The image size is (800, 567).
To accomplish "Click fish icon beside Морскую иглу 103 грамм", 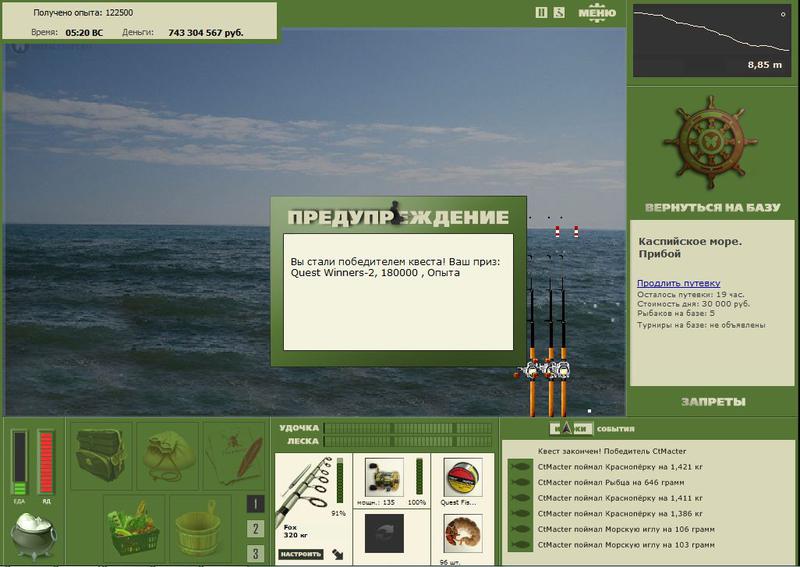I will coord(520,545).
